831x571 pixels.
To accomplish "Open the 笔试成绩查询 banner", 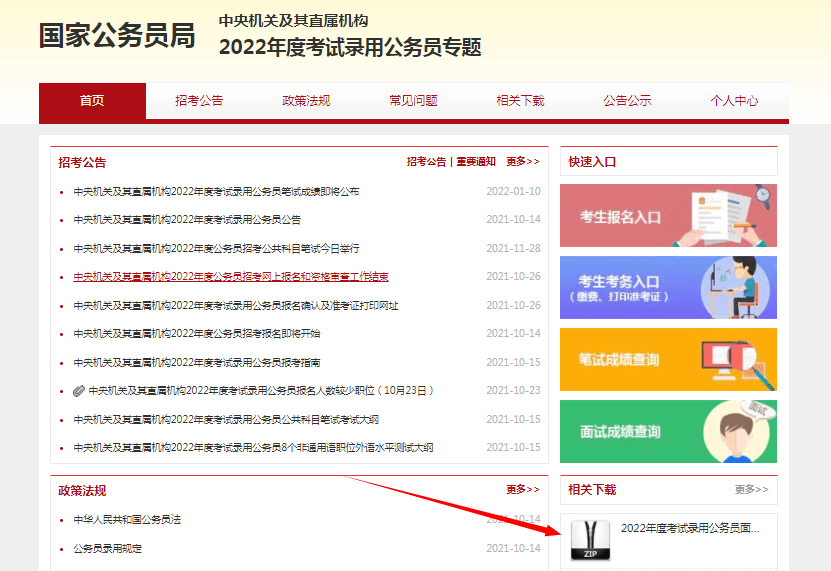I will tap(668, 359).
